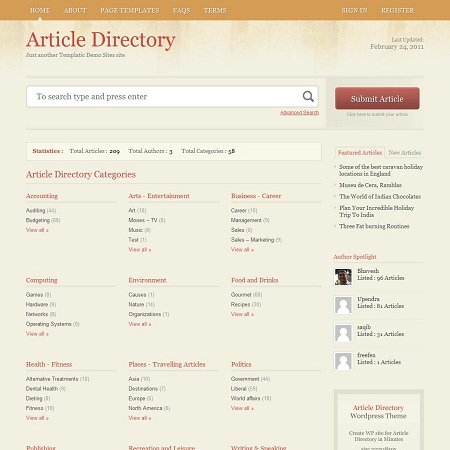Click the Article Directory site title
This screenshot has width=450, height=450.
(x=101, y=40)
